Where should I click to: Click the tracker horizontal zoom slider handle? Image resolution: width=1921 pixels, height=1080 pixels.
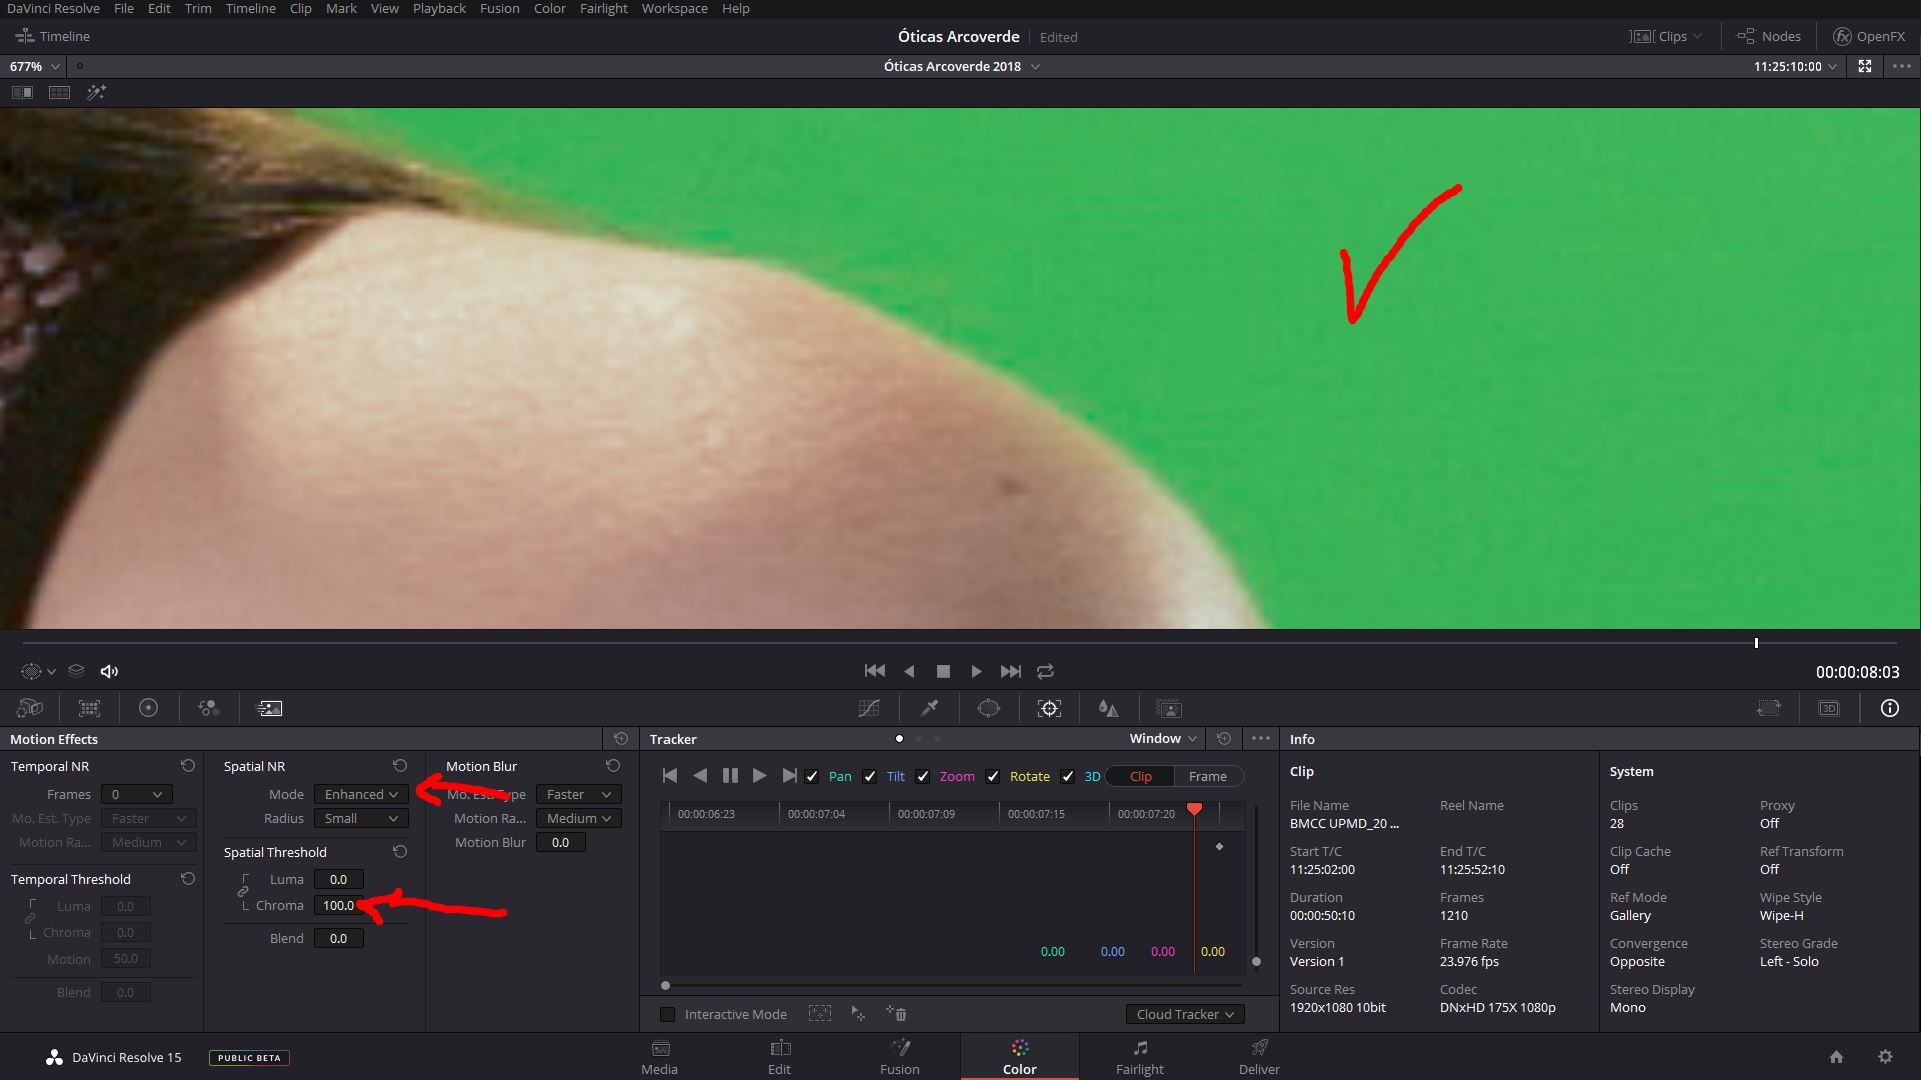point(665,986)
